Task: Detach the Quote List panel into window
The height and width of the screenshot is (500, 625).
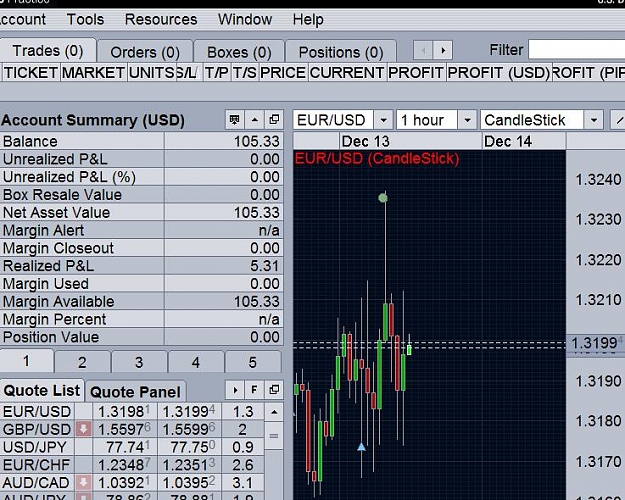Action: (x=274, y=390)
